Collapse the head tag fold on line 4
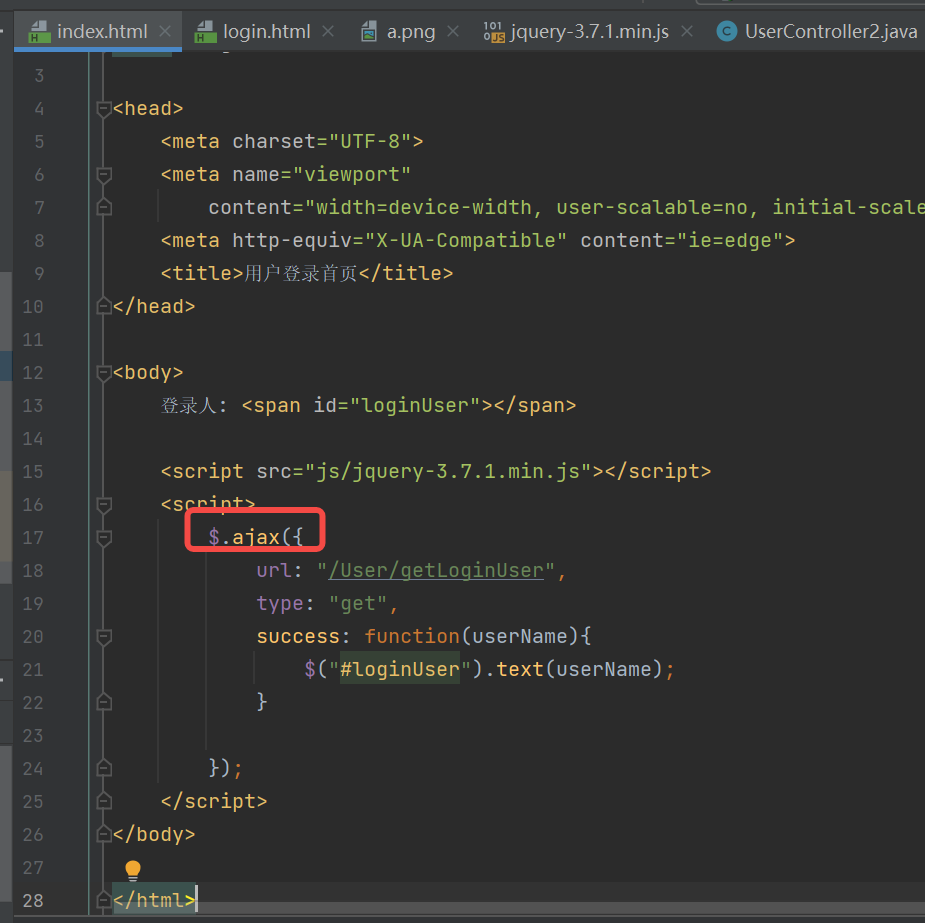 point(104,109)
